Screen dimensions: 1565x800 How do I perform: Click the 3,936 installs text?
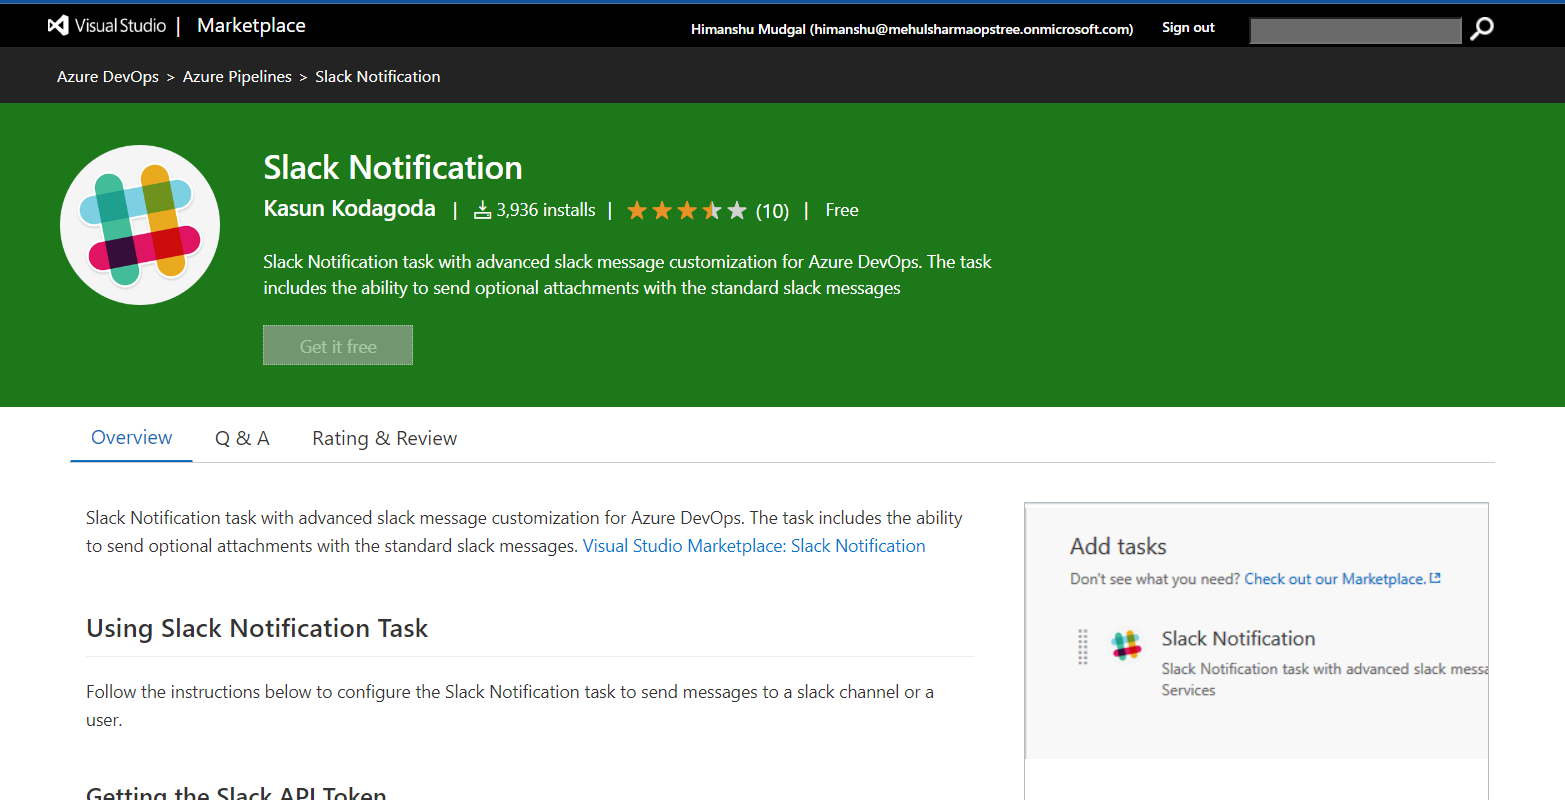pyautogui.click(x=546, y=210)
